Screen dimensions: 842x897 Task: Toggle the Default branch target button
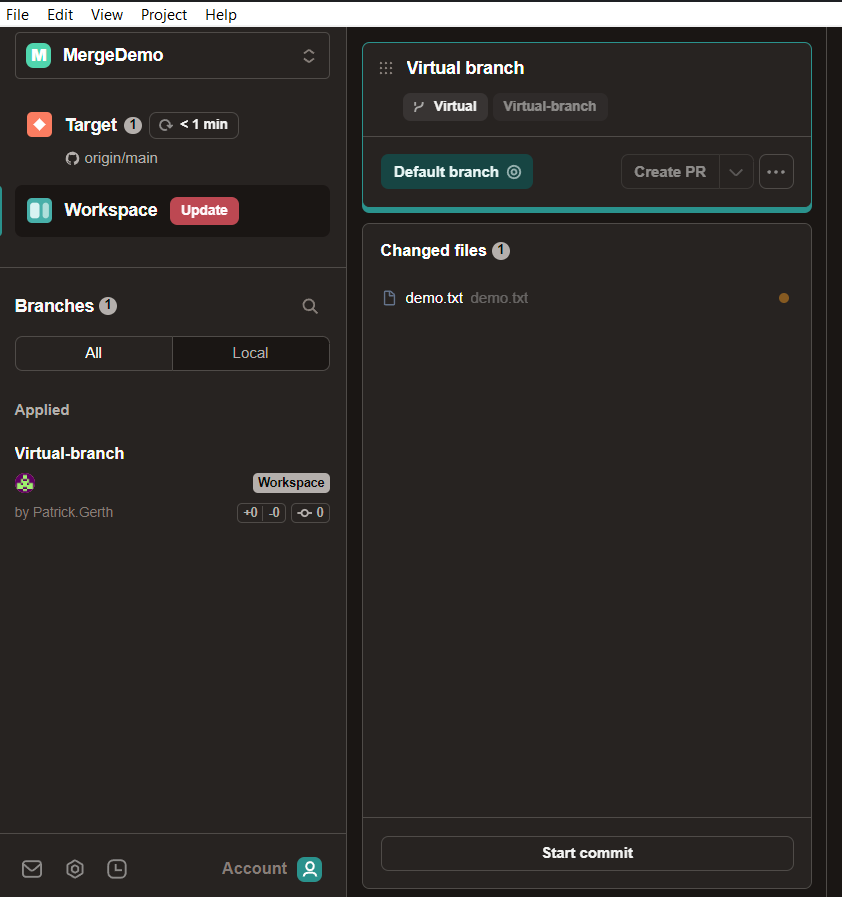[457, 172]
